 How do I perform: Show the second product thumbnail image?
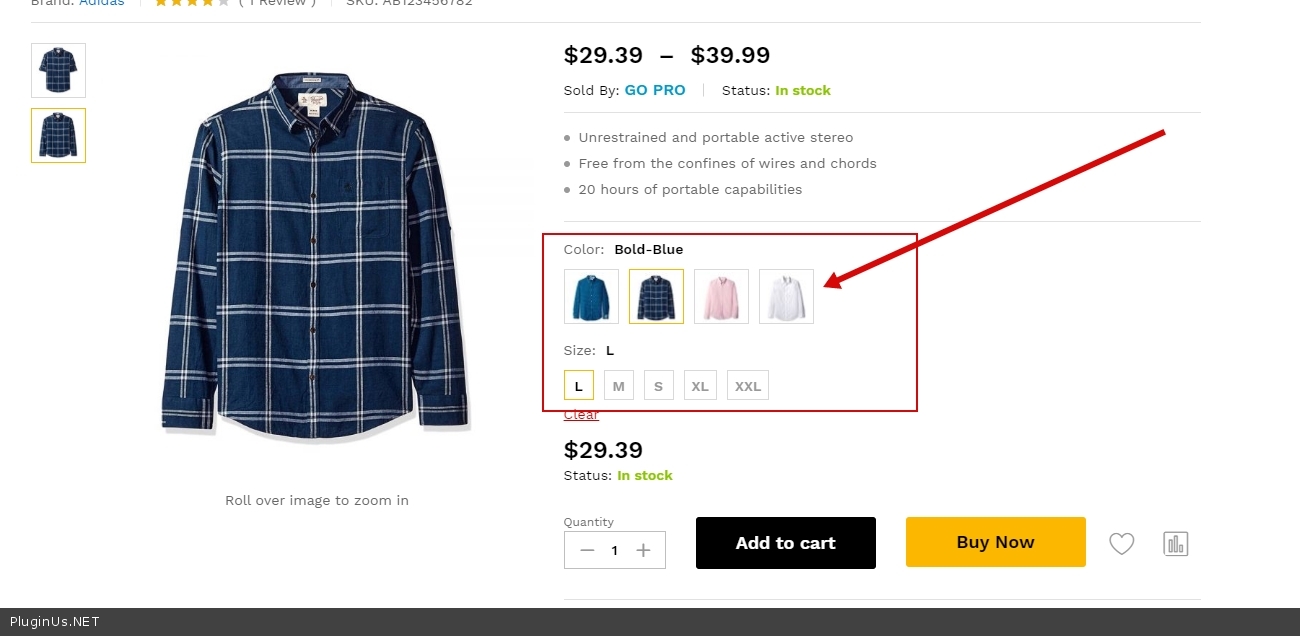click(x=58, y=135)
